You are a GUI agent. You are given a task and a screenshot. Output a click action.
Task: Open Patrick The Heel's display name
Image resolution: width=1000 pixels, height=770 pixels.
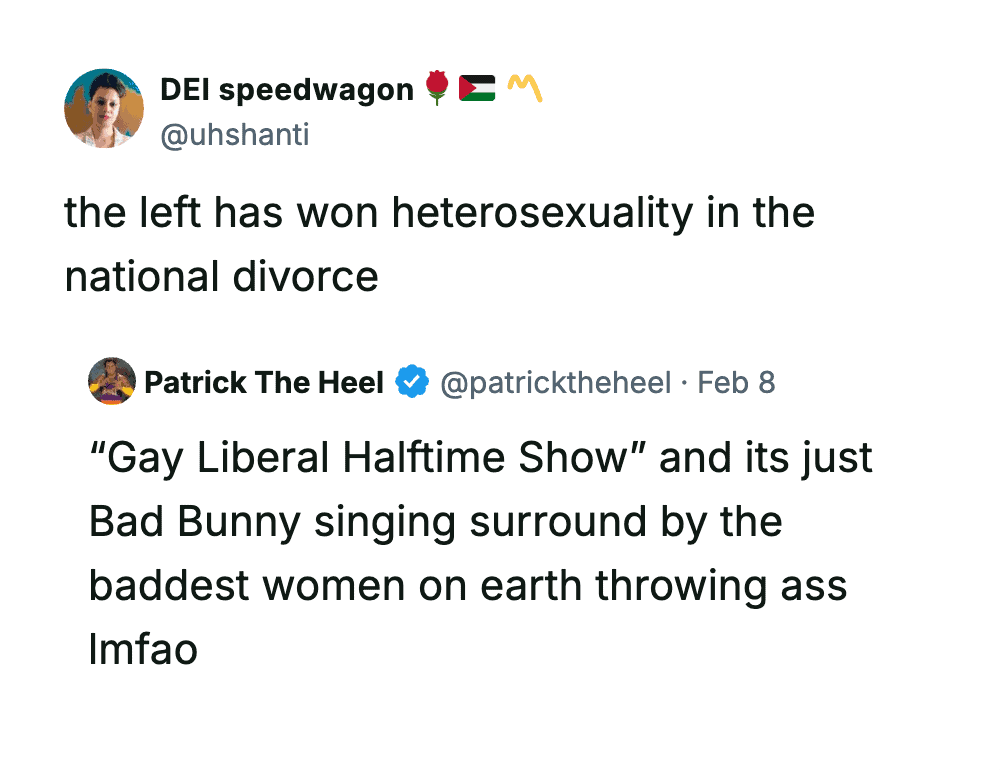(264, 382)
